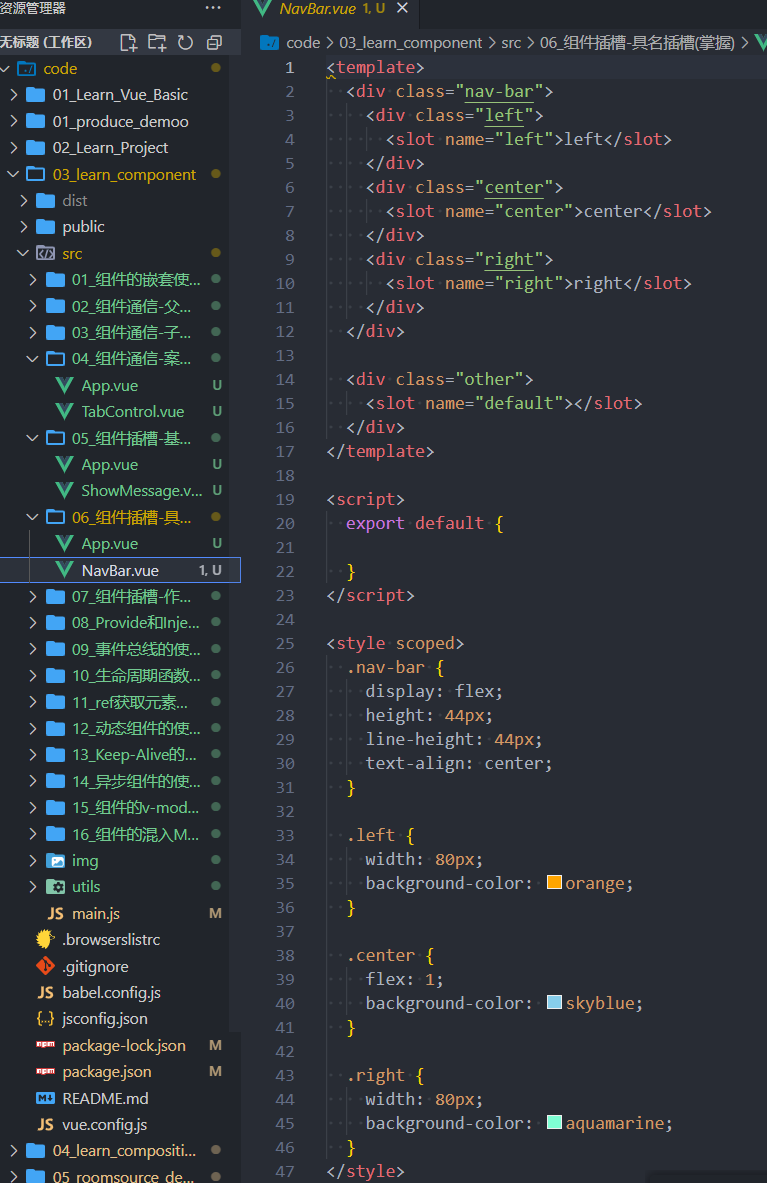Viewport: 767px width, 1183px height.
Task: Click the 06_组件插槽-具名插槽(掌握) breadcrumb
Action: pos(637,43)
